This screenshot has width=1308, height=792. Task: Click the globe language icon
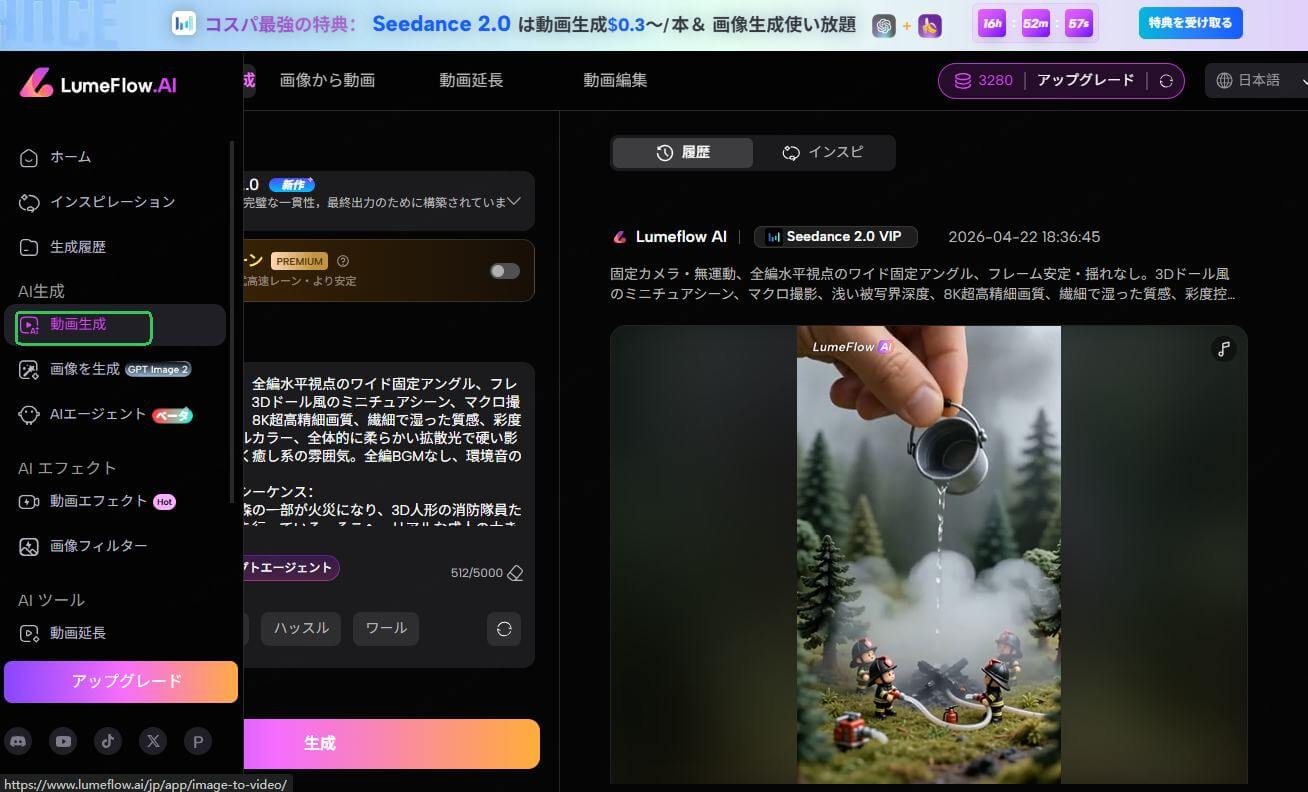click(1225, 81)
